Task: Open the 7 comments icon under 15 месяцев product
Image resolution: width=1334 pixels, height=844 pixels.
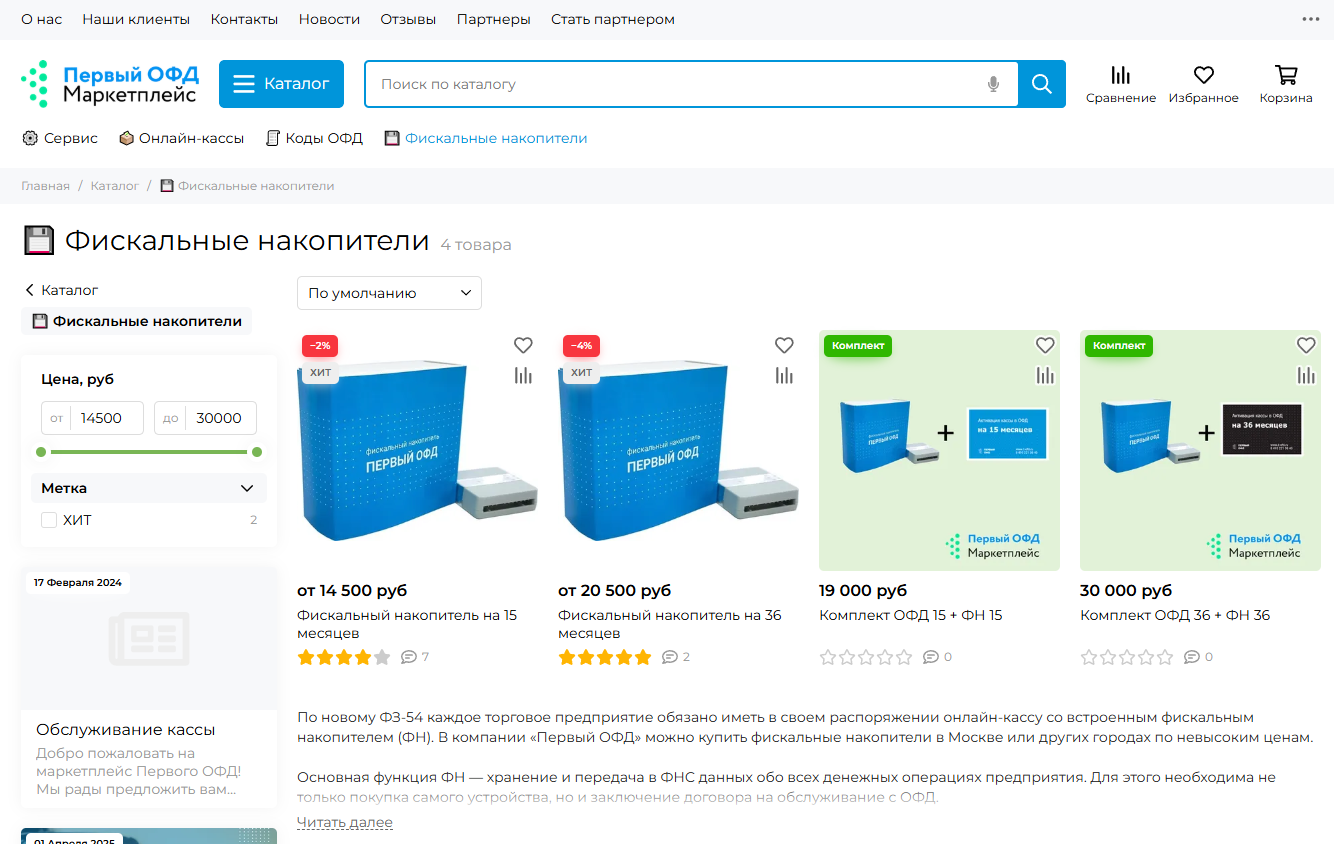Action: pyautogui.click(x=409, y=657)
